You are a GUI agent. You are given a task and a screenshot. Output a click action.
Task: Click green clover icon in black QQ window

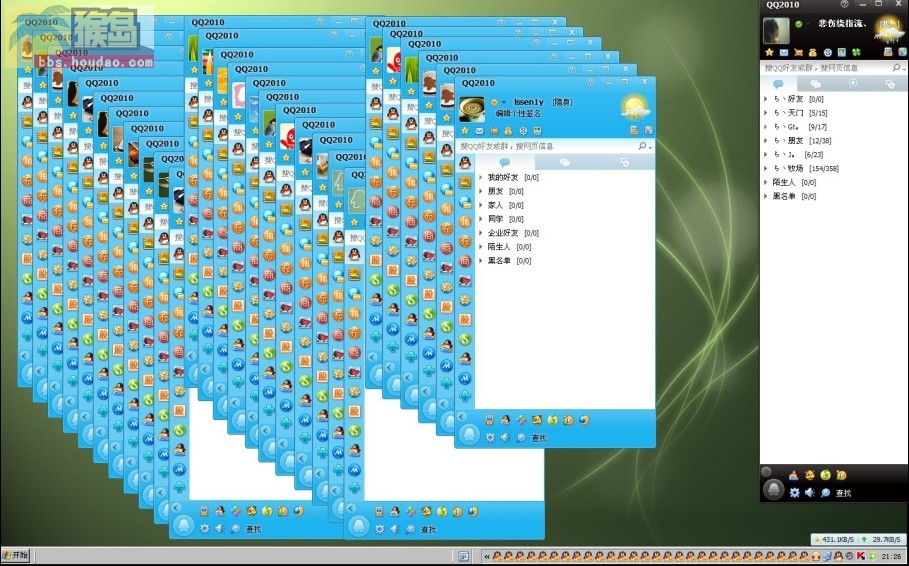tap(856, 52)
